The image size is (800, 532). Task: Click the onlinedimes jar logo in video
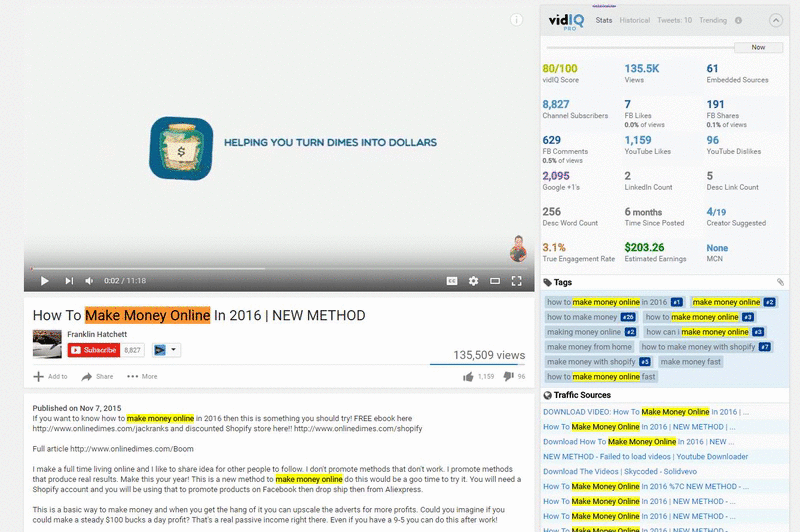point(181,148)
